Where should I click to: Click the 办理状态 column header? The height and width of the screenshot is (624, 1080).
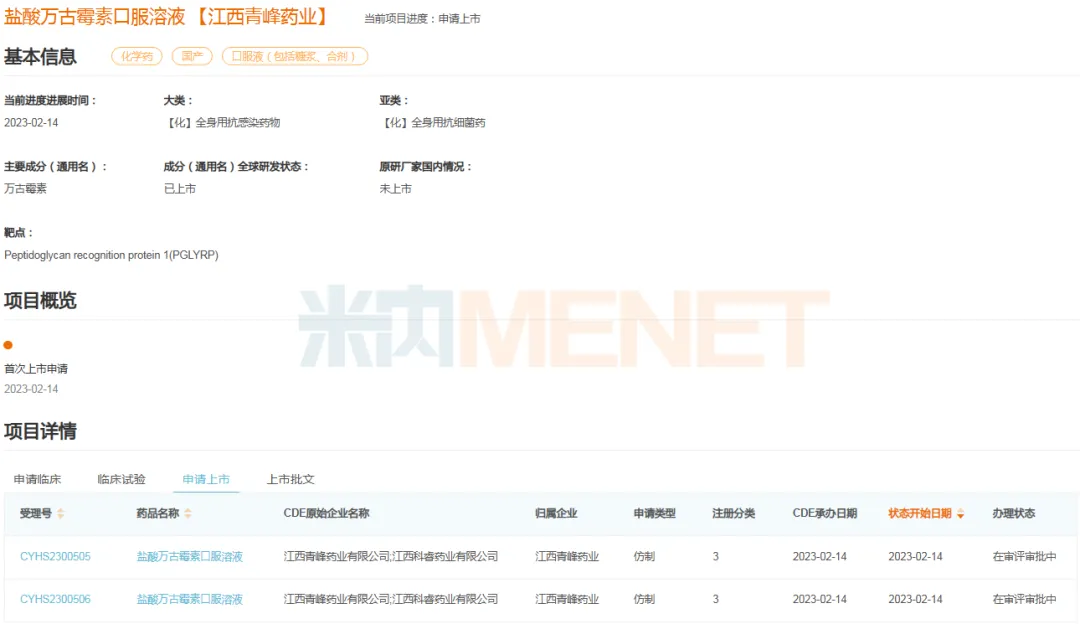click(1013, 514)
